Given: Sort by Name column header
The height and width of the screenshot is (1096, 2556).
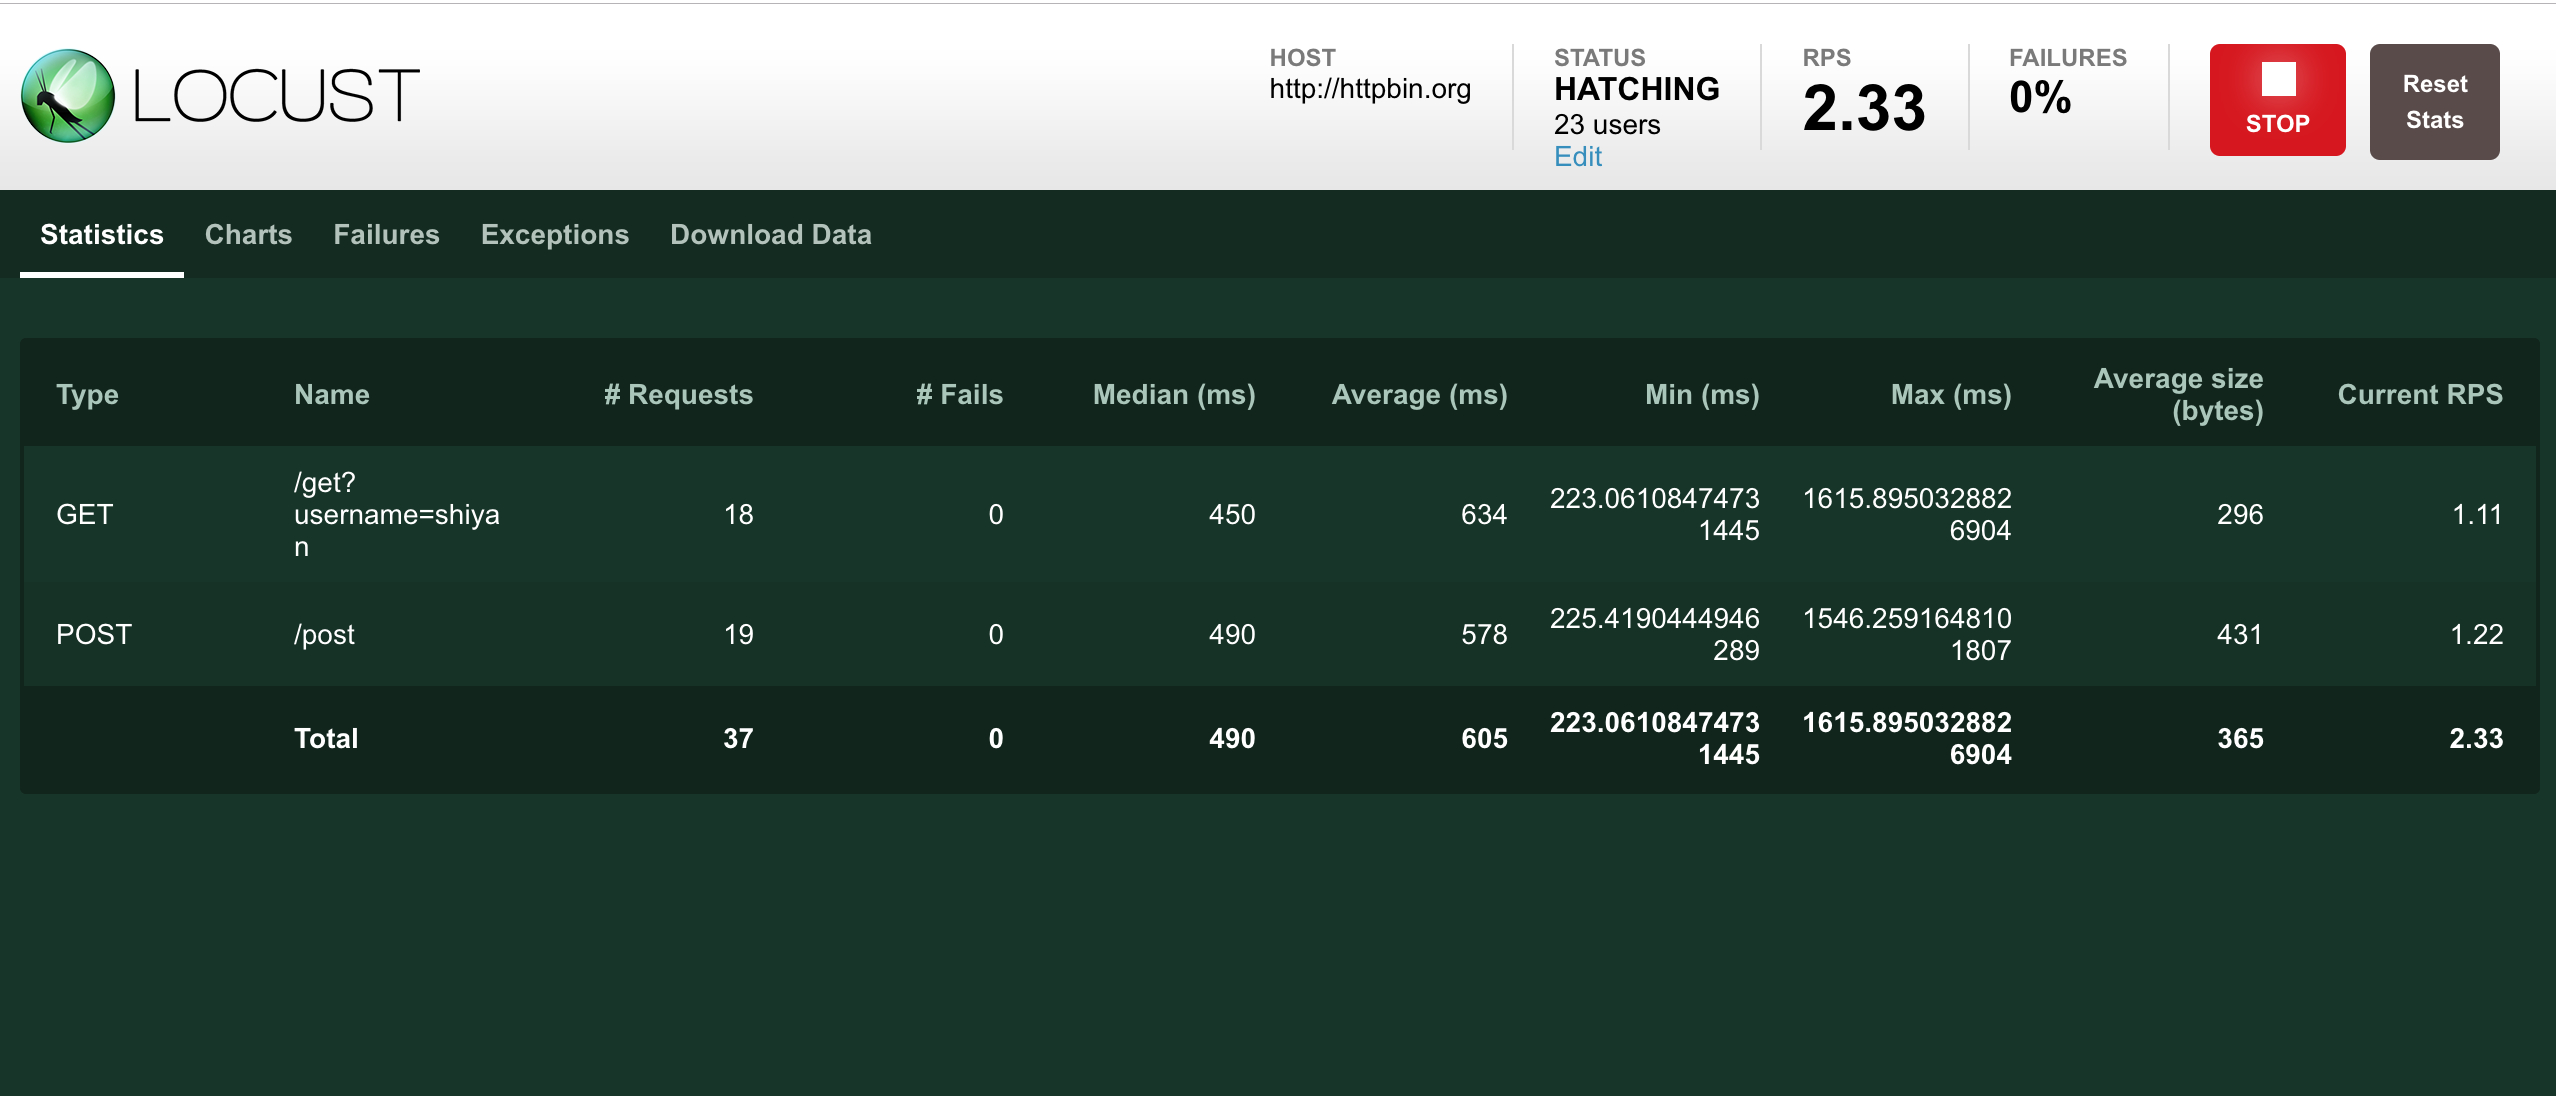Looking at the screenshot, I should coord(331,395).
